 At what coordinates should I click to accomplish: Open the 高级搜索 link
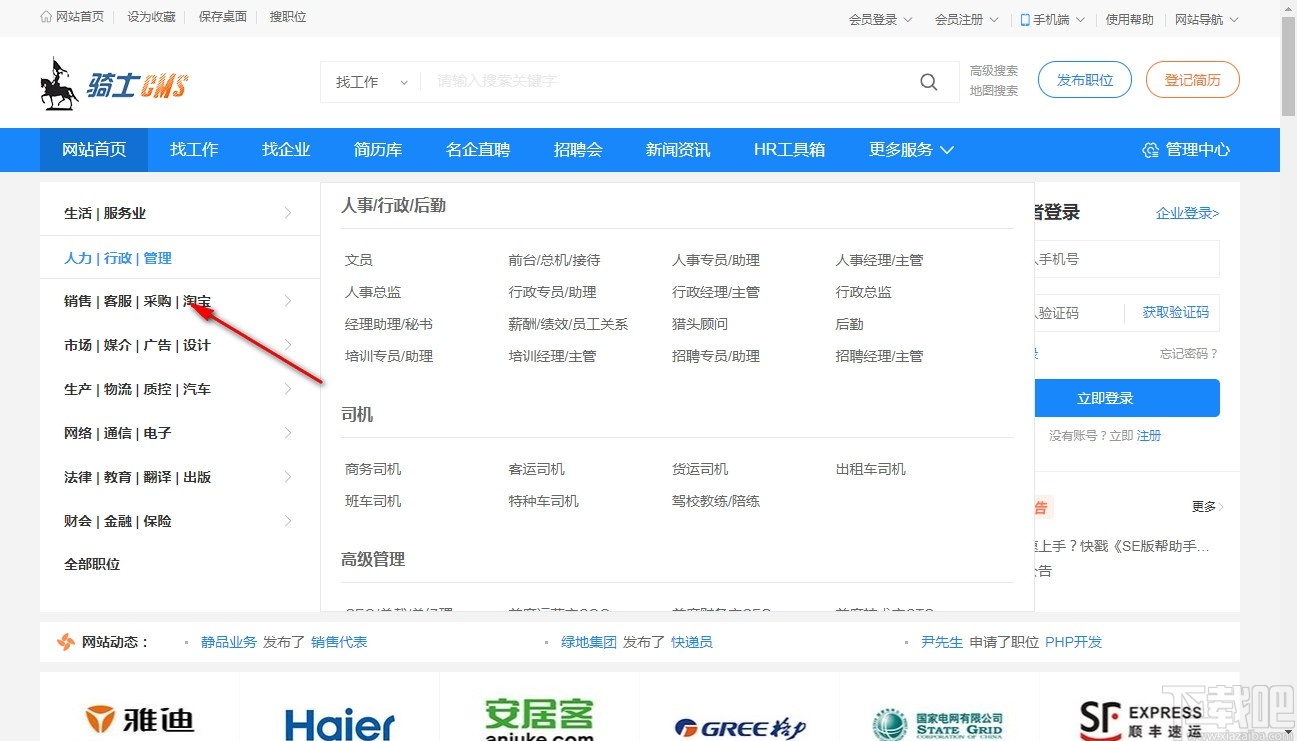pyautogui.click(x=994, y=71)
